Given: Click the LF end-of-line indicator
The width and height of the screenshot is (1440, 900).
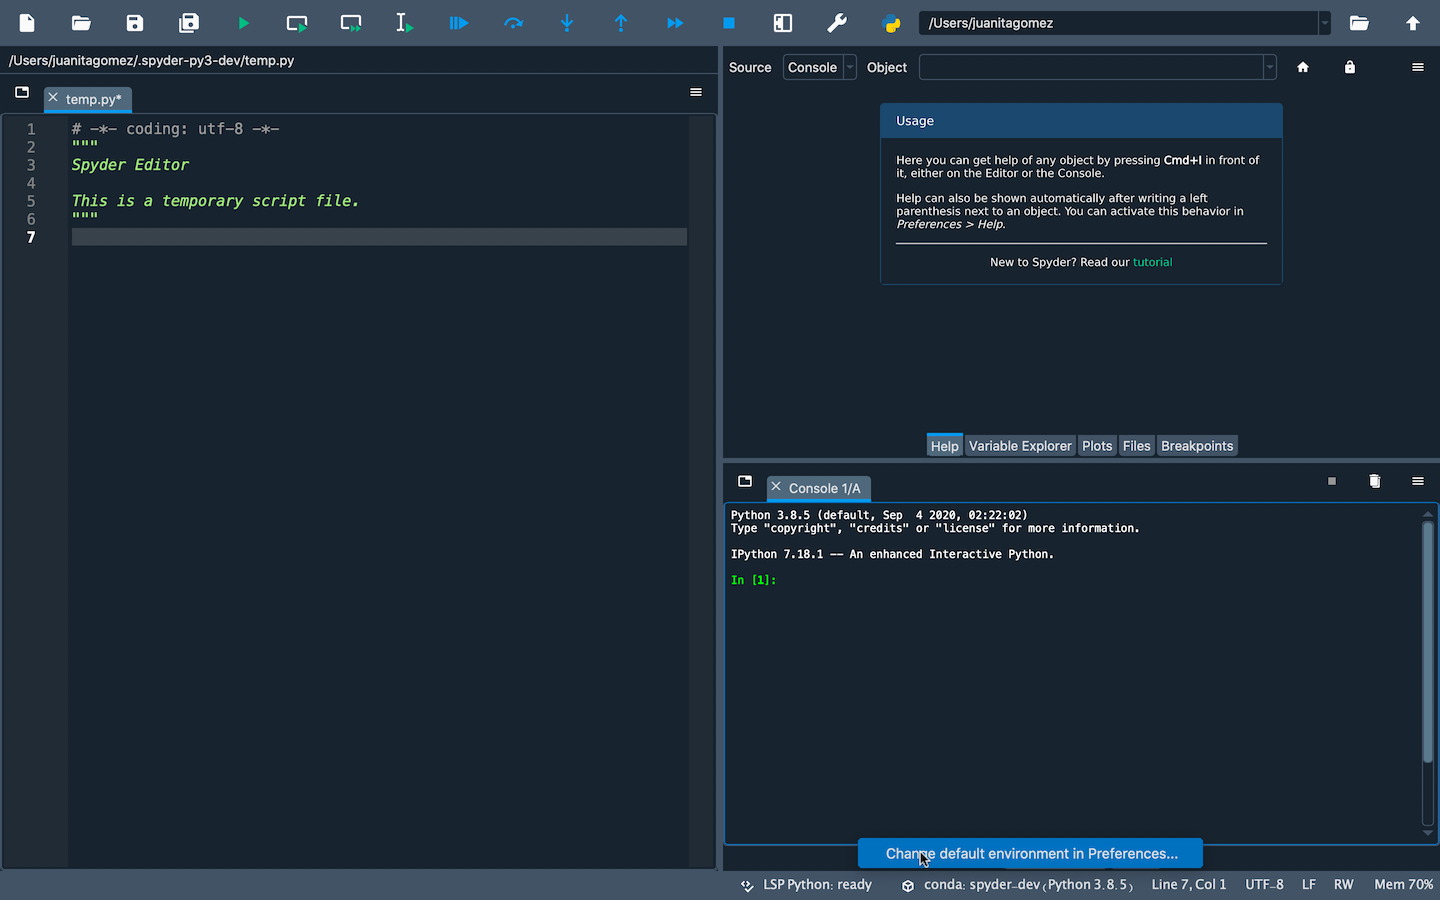Looking at the screenshot, I should pyautogui.click(x=1309, y=885).
